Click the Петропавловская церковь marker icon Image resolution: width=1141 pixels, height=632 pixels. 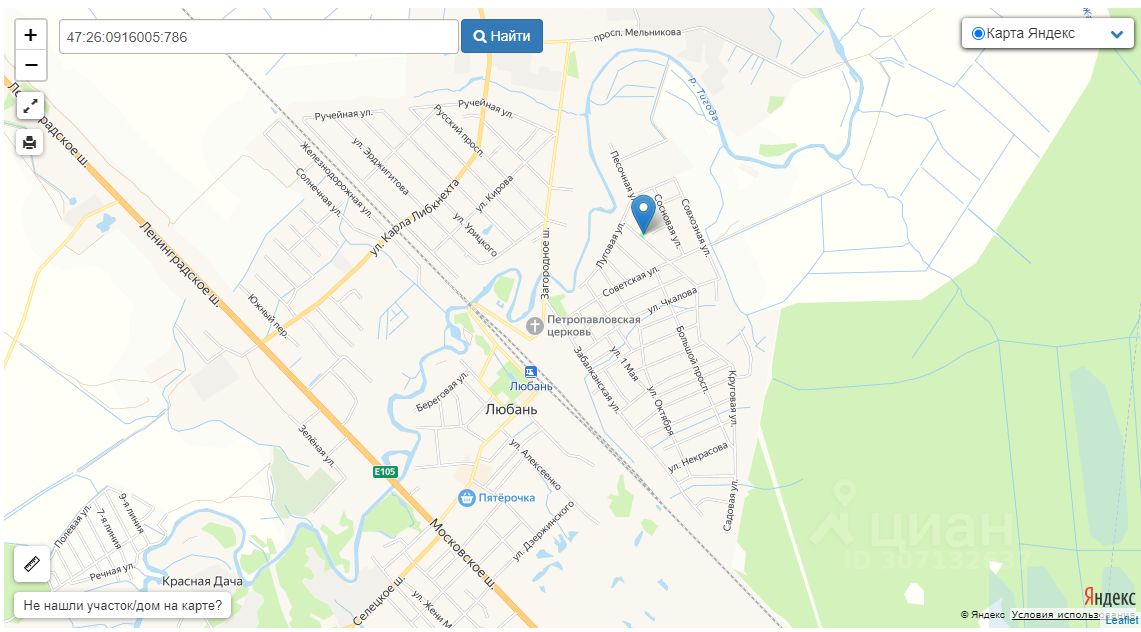coord(535,326)
